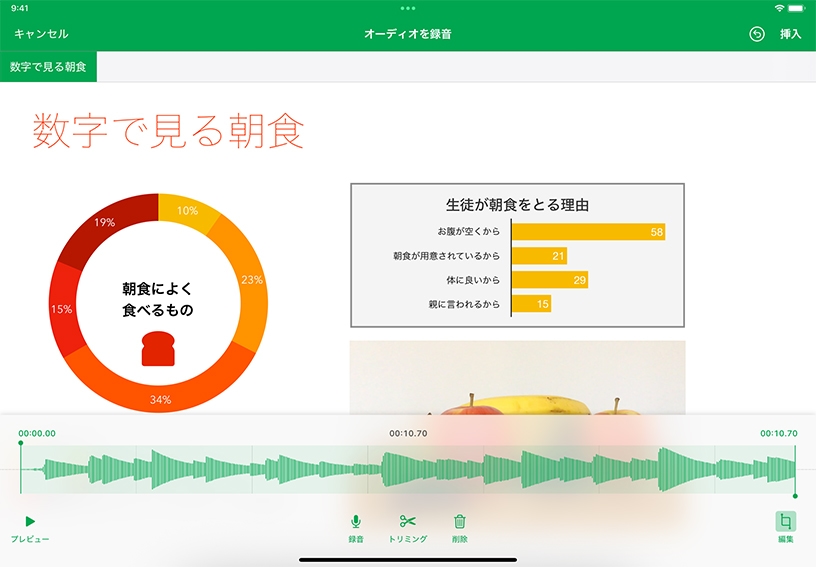Screen dimensions: 816x567
Task: Tap the toast bread icon in donut chart
Action: 158,349
